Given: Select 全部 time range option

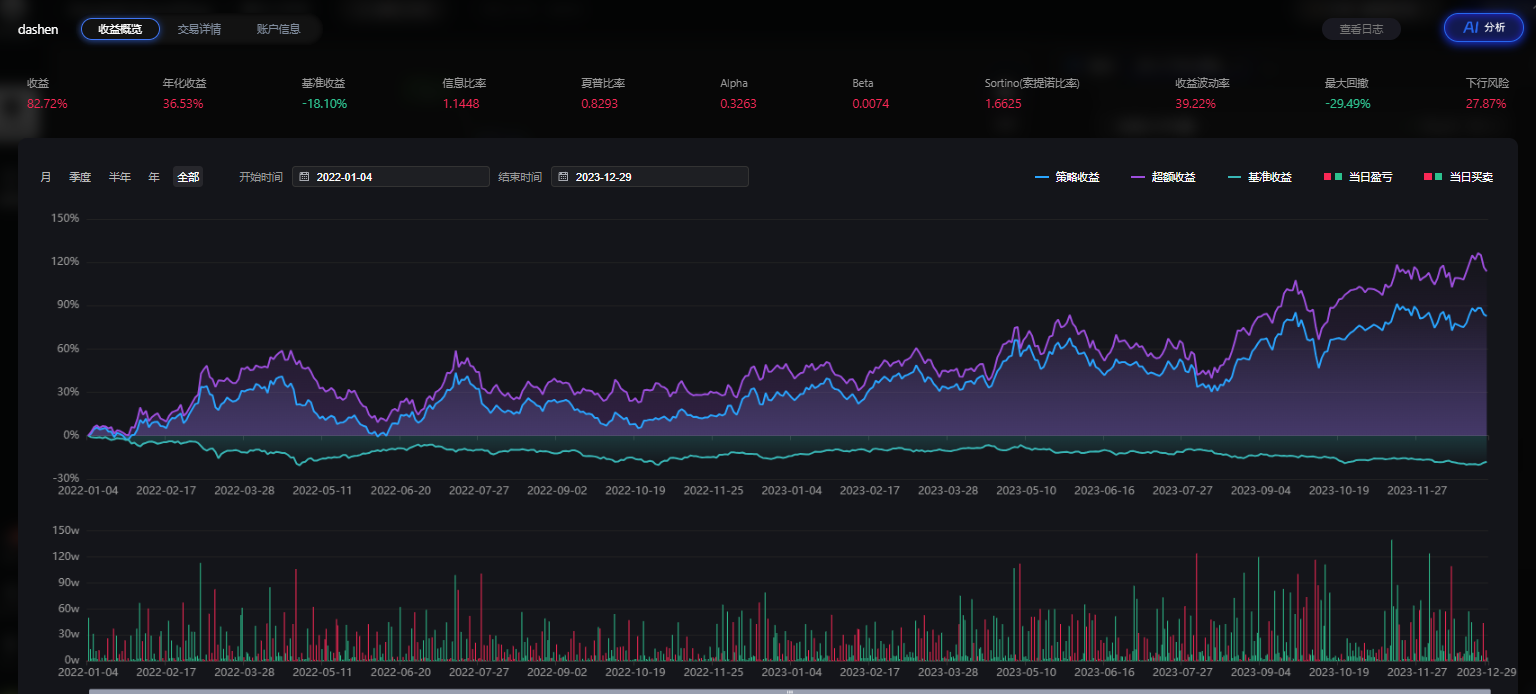Looking at the screenshot, I should 188,177.
